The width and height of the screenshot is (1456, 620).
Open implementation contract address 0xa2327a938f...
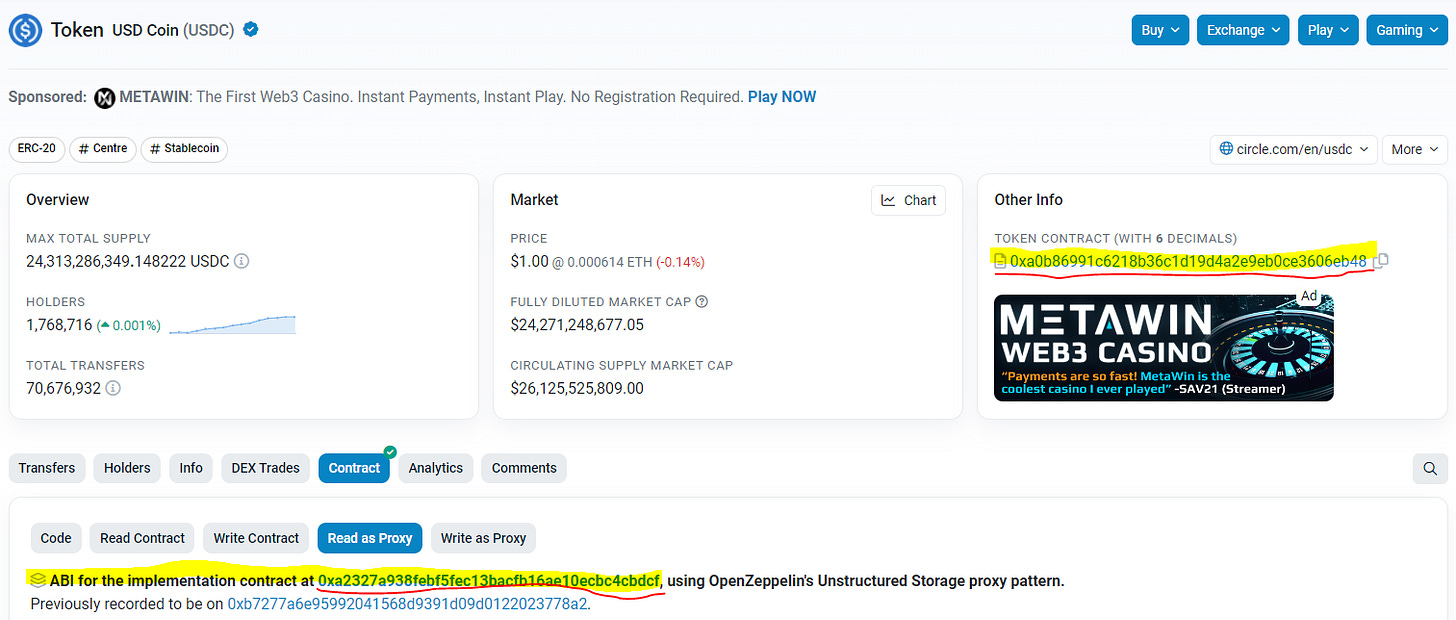click(x=489, y=581)
